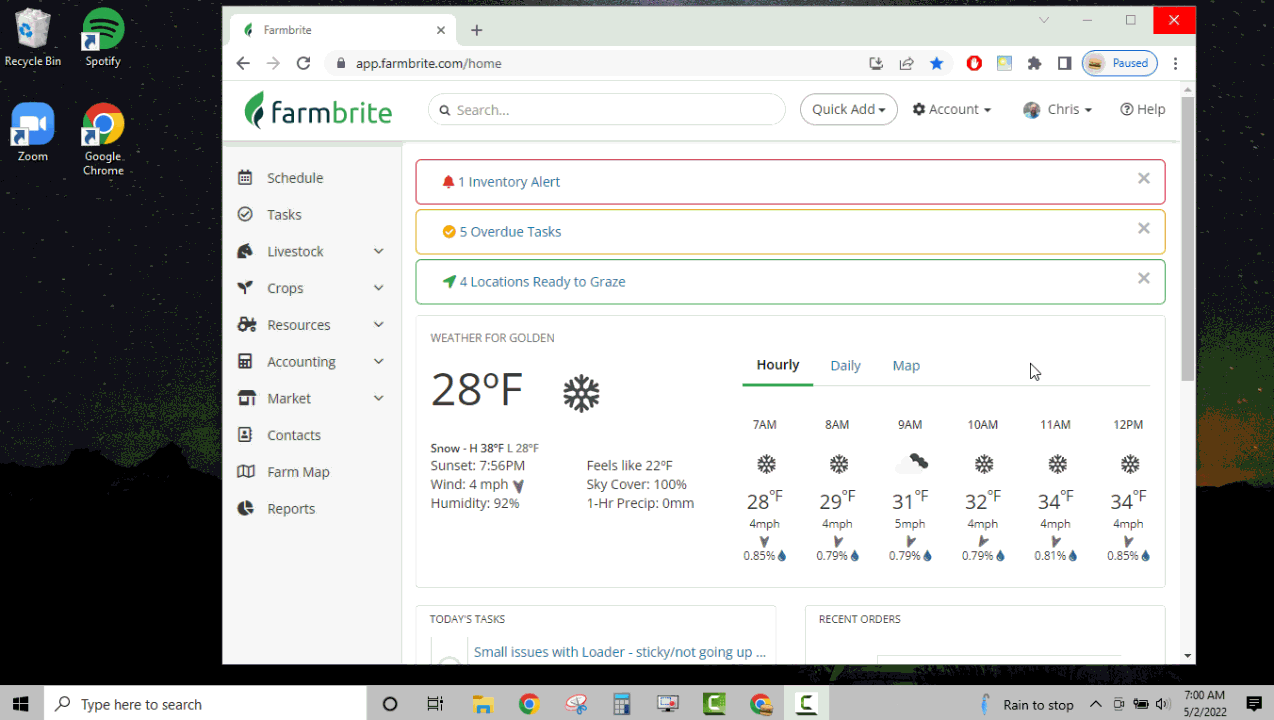
Task: Click the bookmark star in address bar
Action: 936,63
